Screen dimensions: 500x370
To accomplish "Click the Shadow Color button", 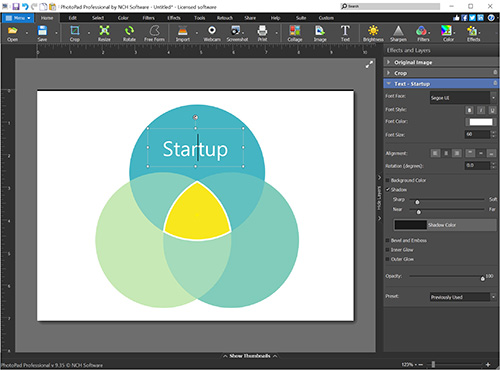I will click(445, 225).
